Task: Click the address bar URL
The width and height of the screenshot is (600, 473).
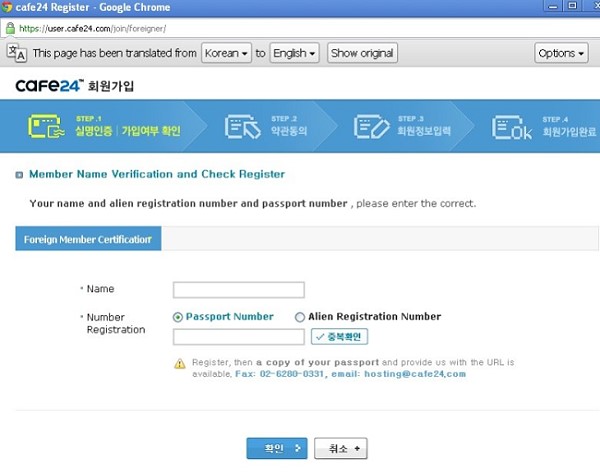Action: [x=93, y=29]
